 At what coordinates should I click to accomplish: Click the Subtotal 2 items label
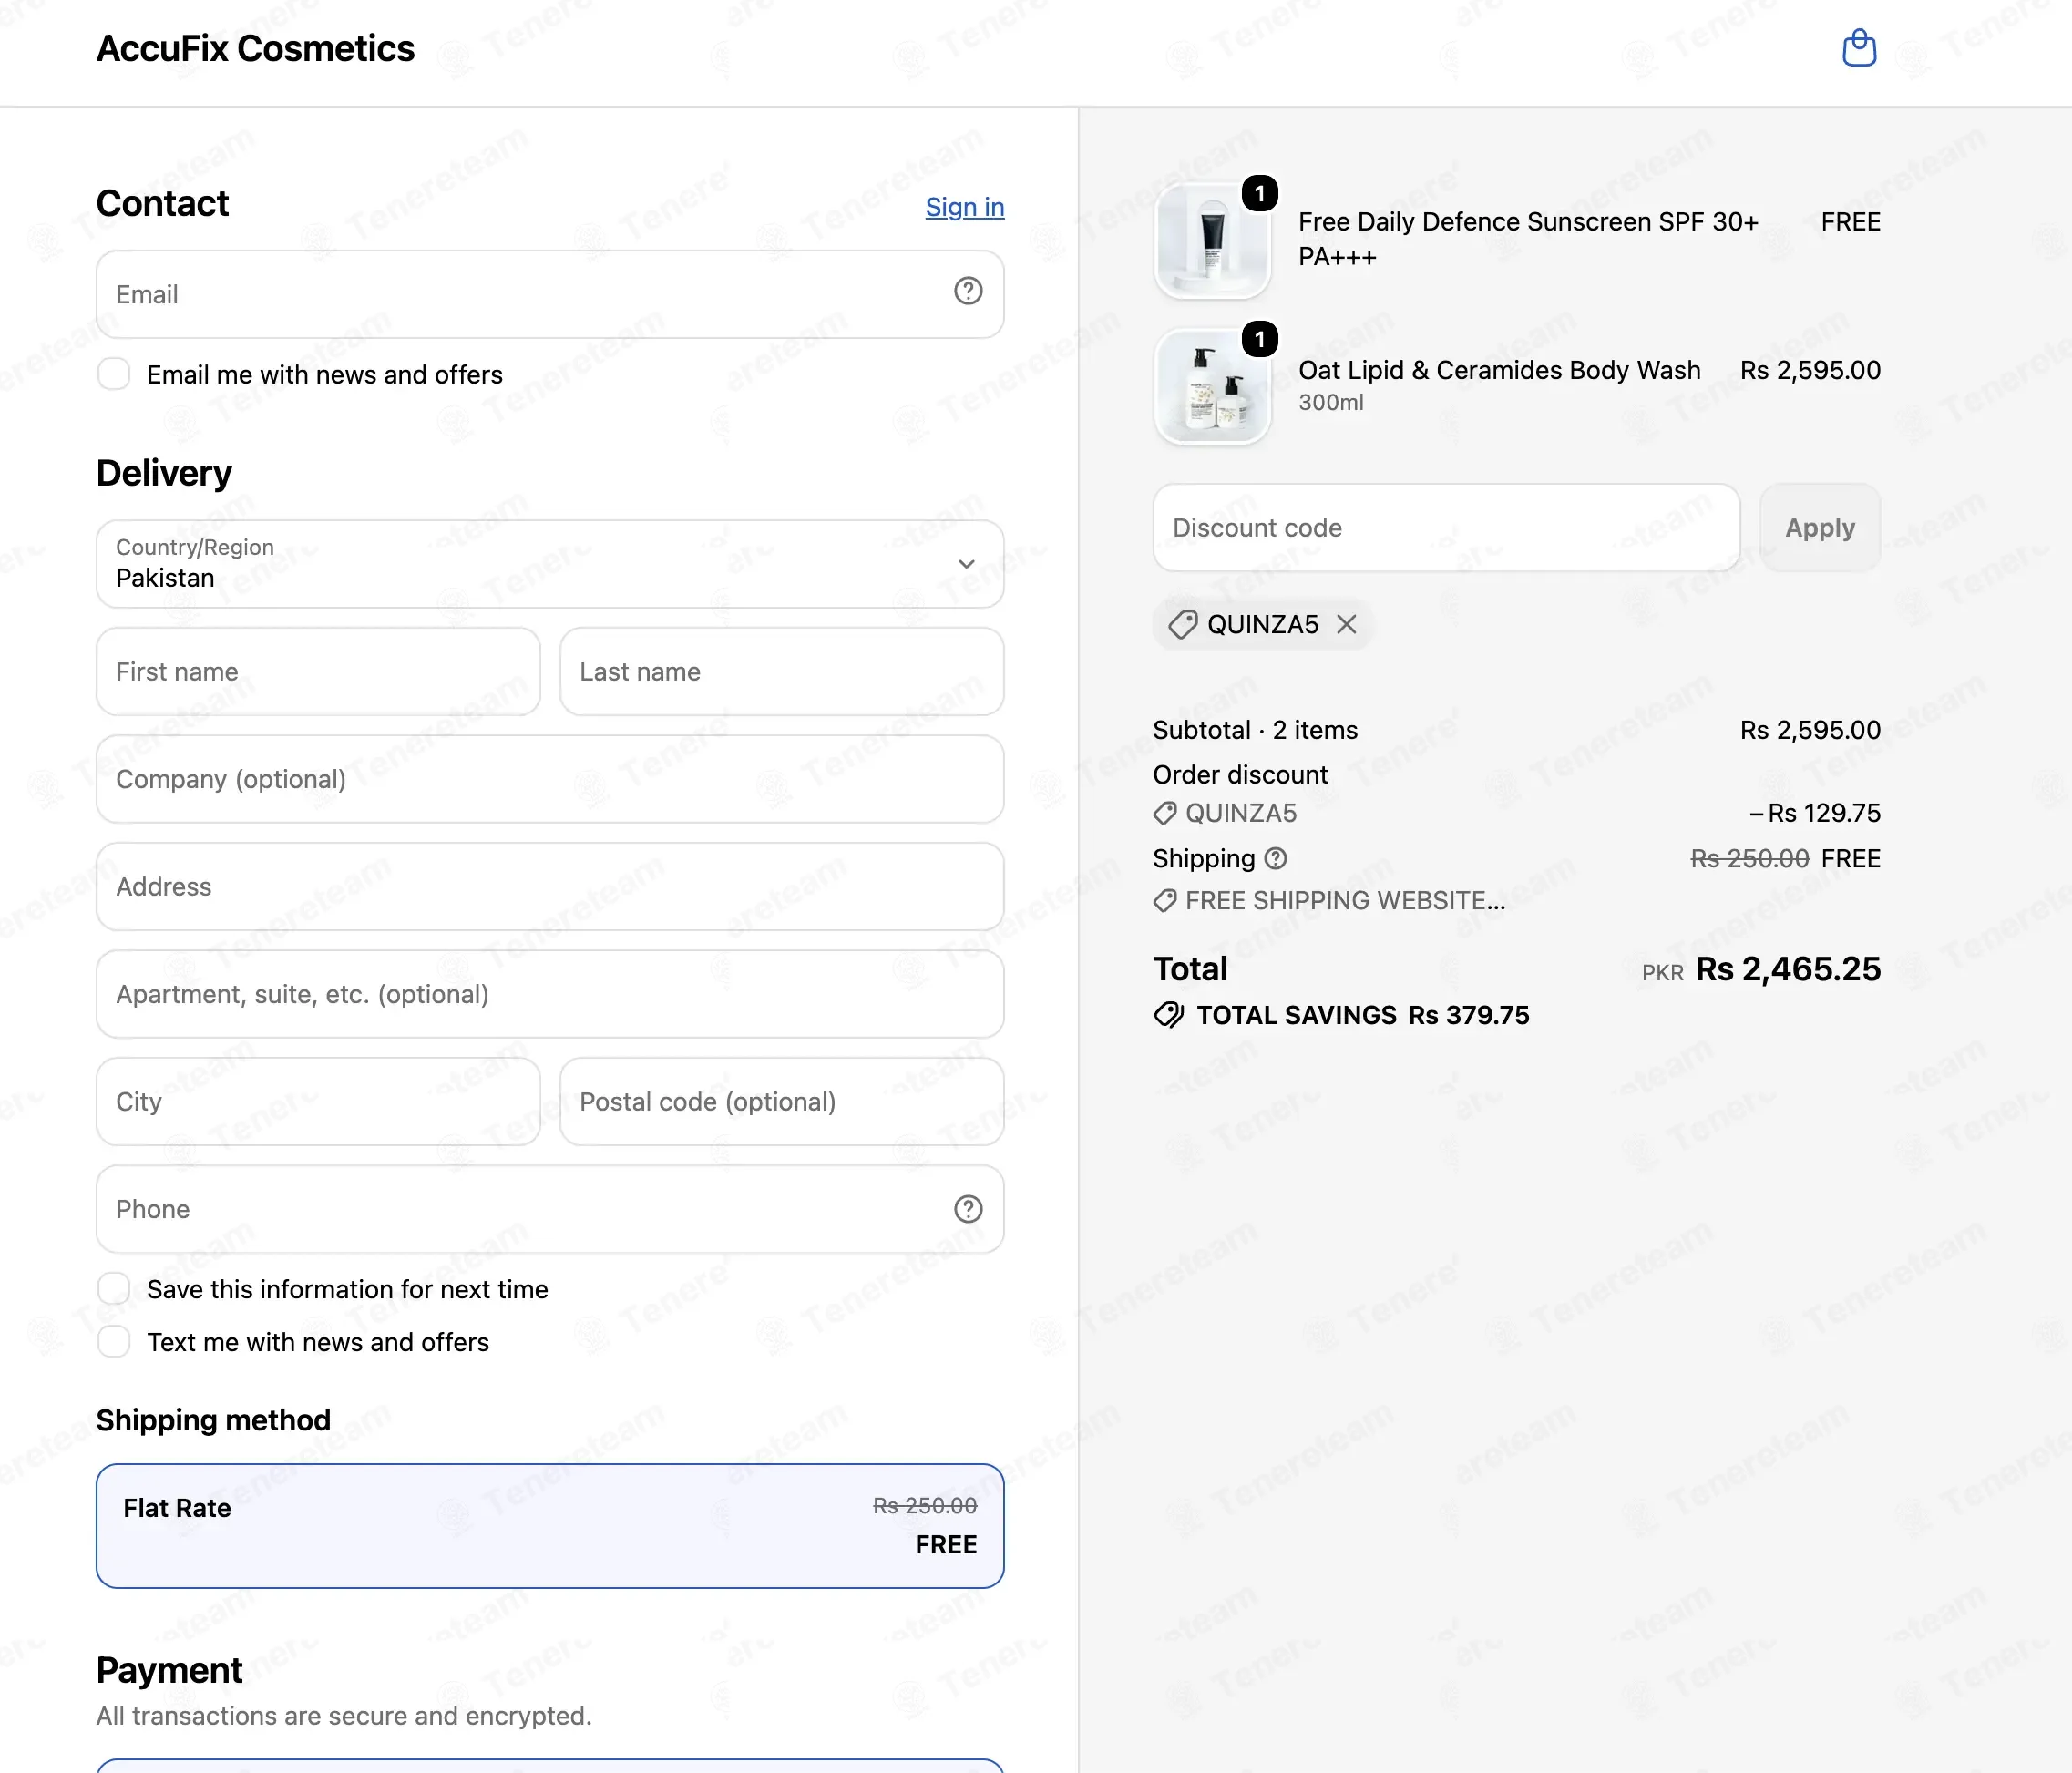click(1255, 730)
